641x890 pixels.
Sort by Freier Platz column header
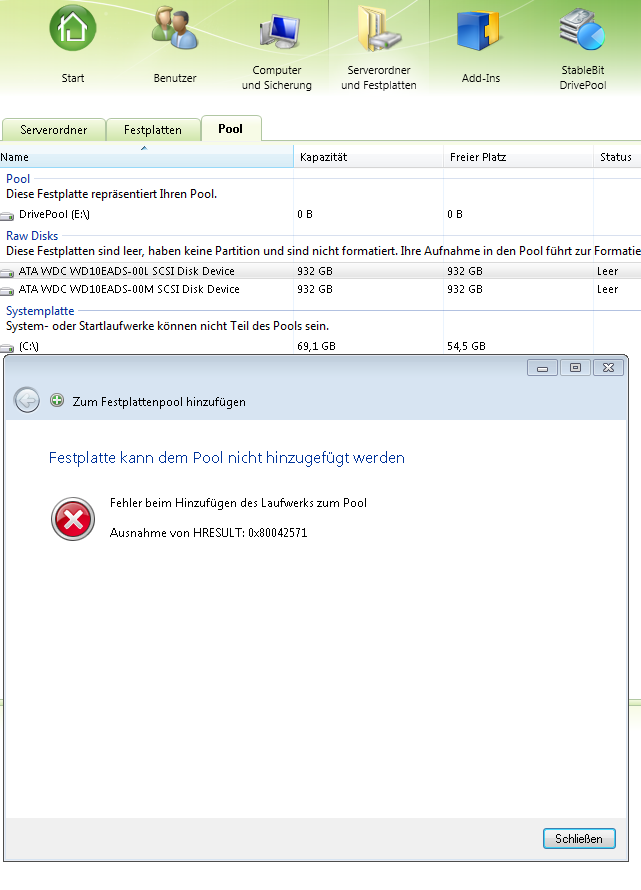pos(476,157)
